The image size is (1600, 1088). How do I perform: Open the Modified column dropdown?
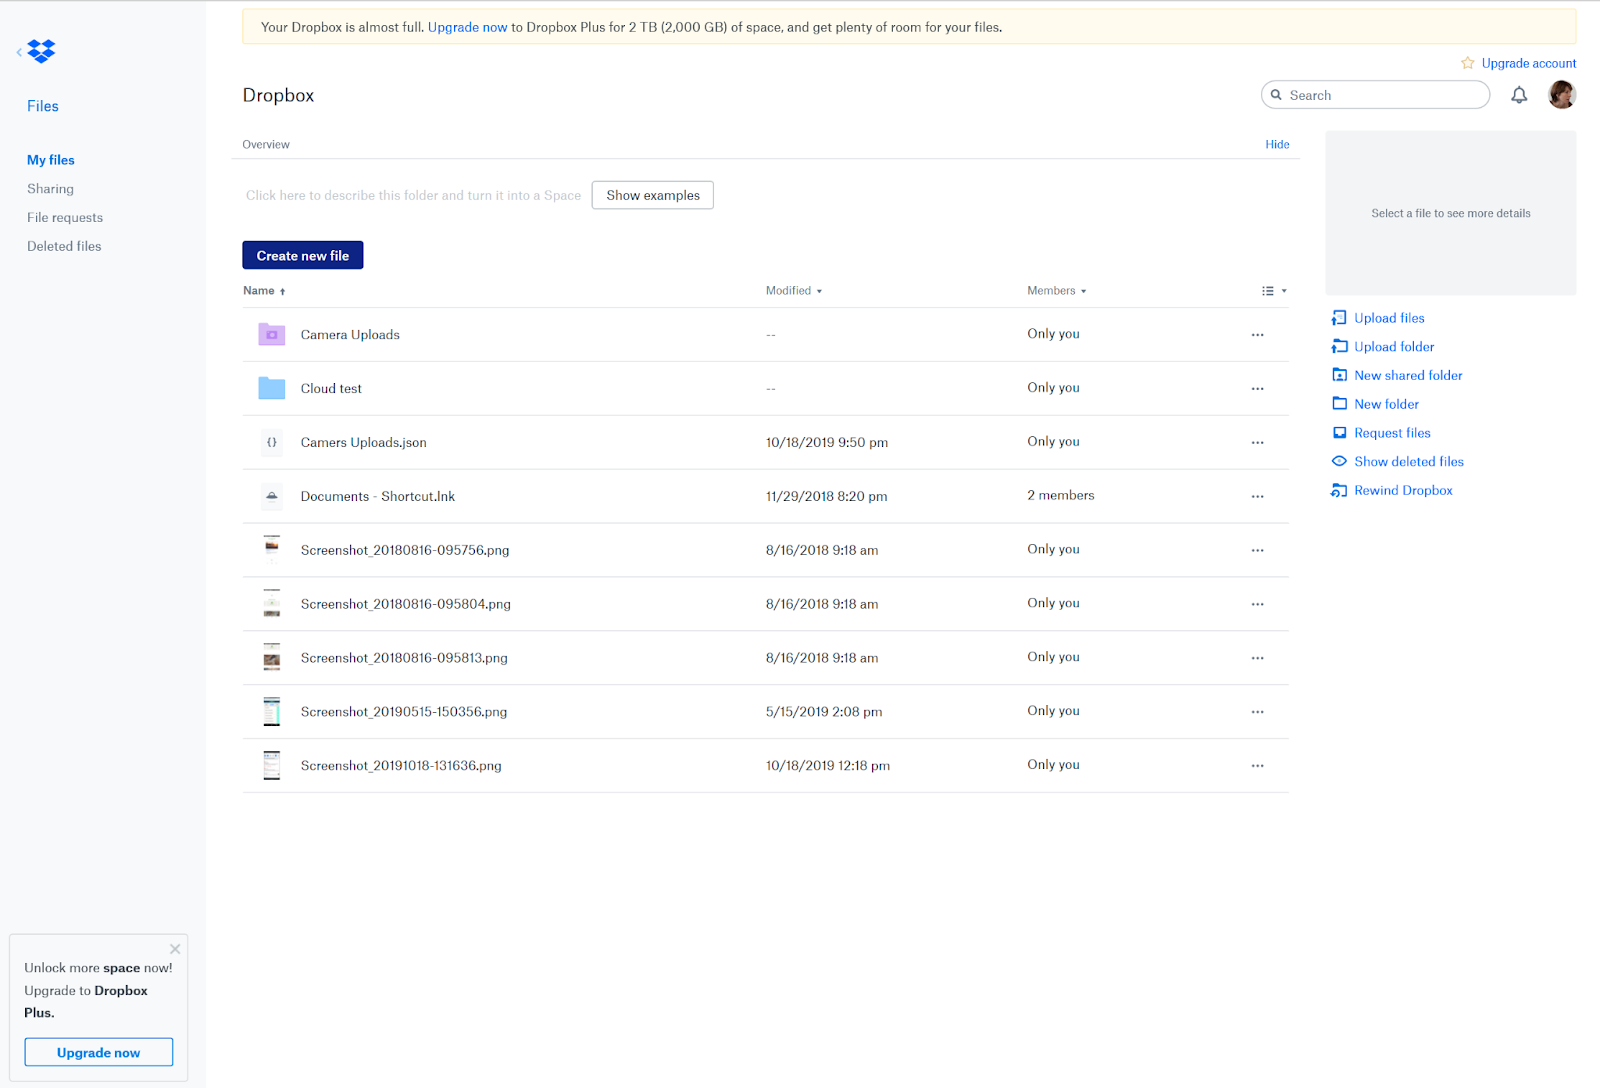coord(794,291)
